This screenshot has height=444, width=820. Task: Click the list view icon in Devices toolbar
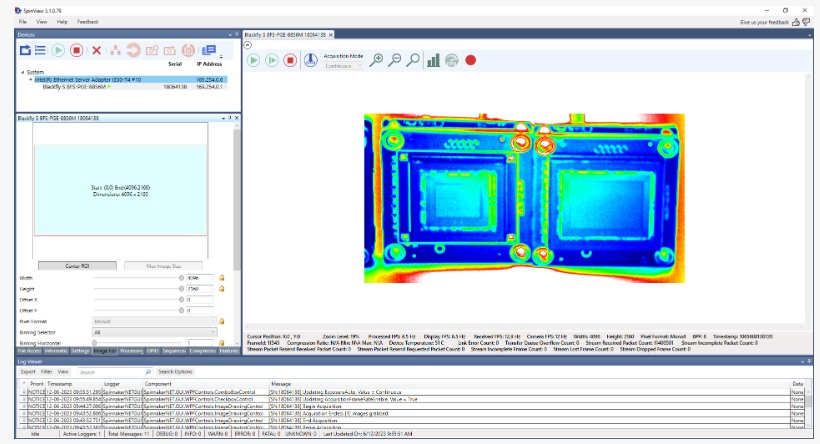40,50
